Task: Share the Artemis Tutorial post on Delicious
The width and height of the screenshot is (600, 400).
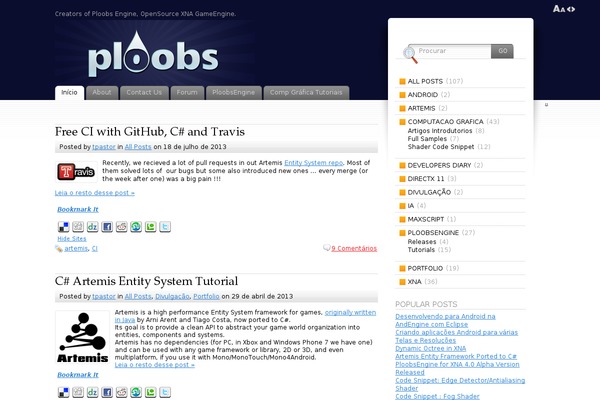Action: (x=64, y=392)
